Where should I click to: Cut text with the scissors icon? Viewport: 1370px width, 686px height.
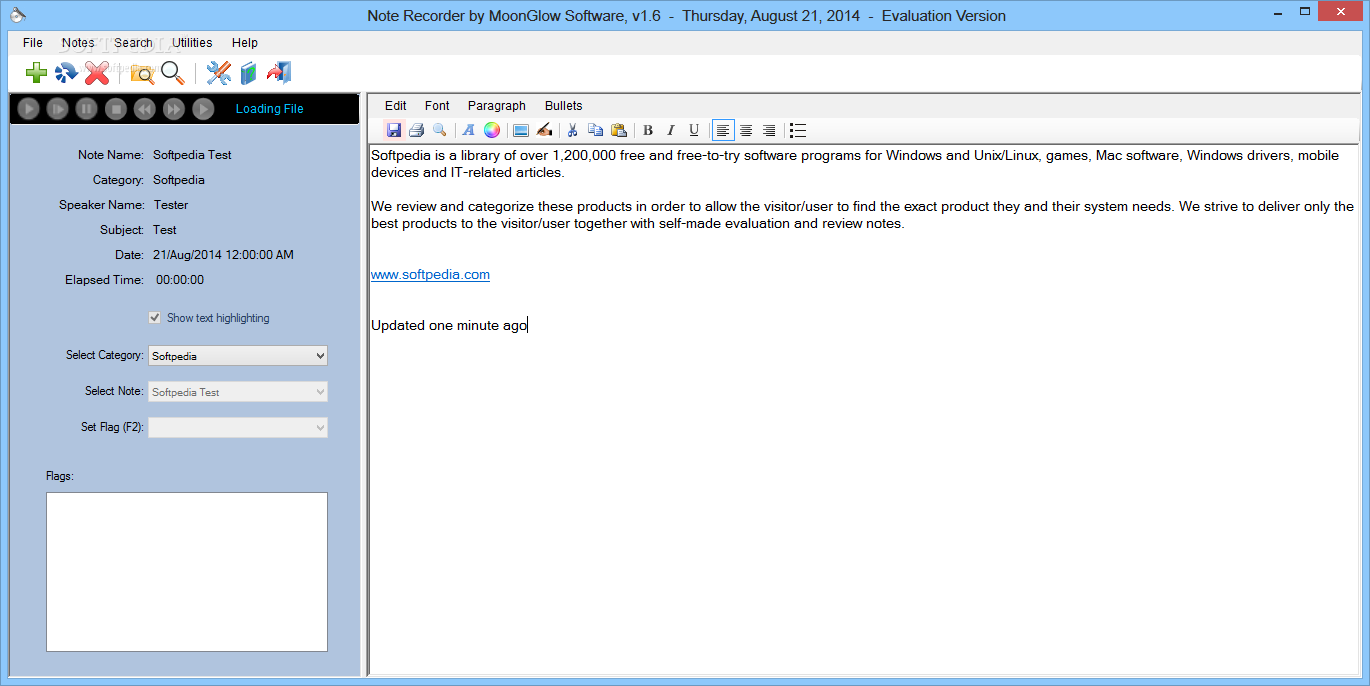point(573,130)
